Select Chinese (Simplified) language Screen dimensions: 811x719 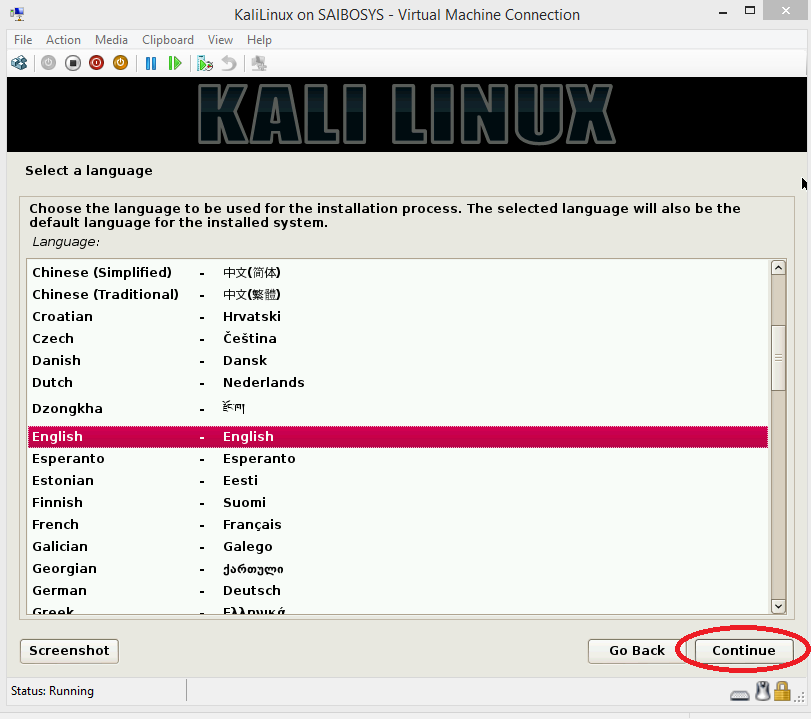point(398,273)
